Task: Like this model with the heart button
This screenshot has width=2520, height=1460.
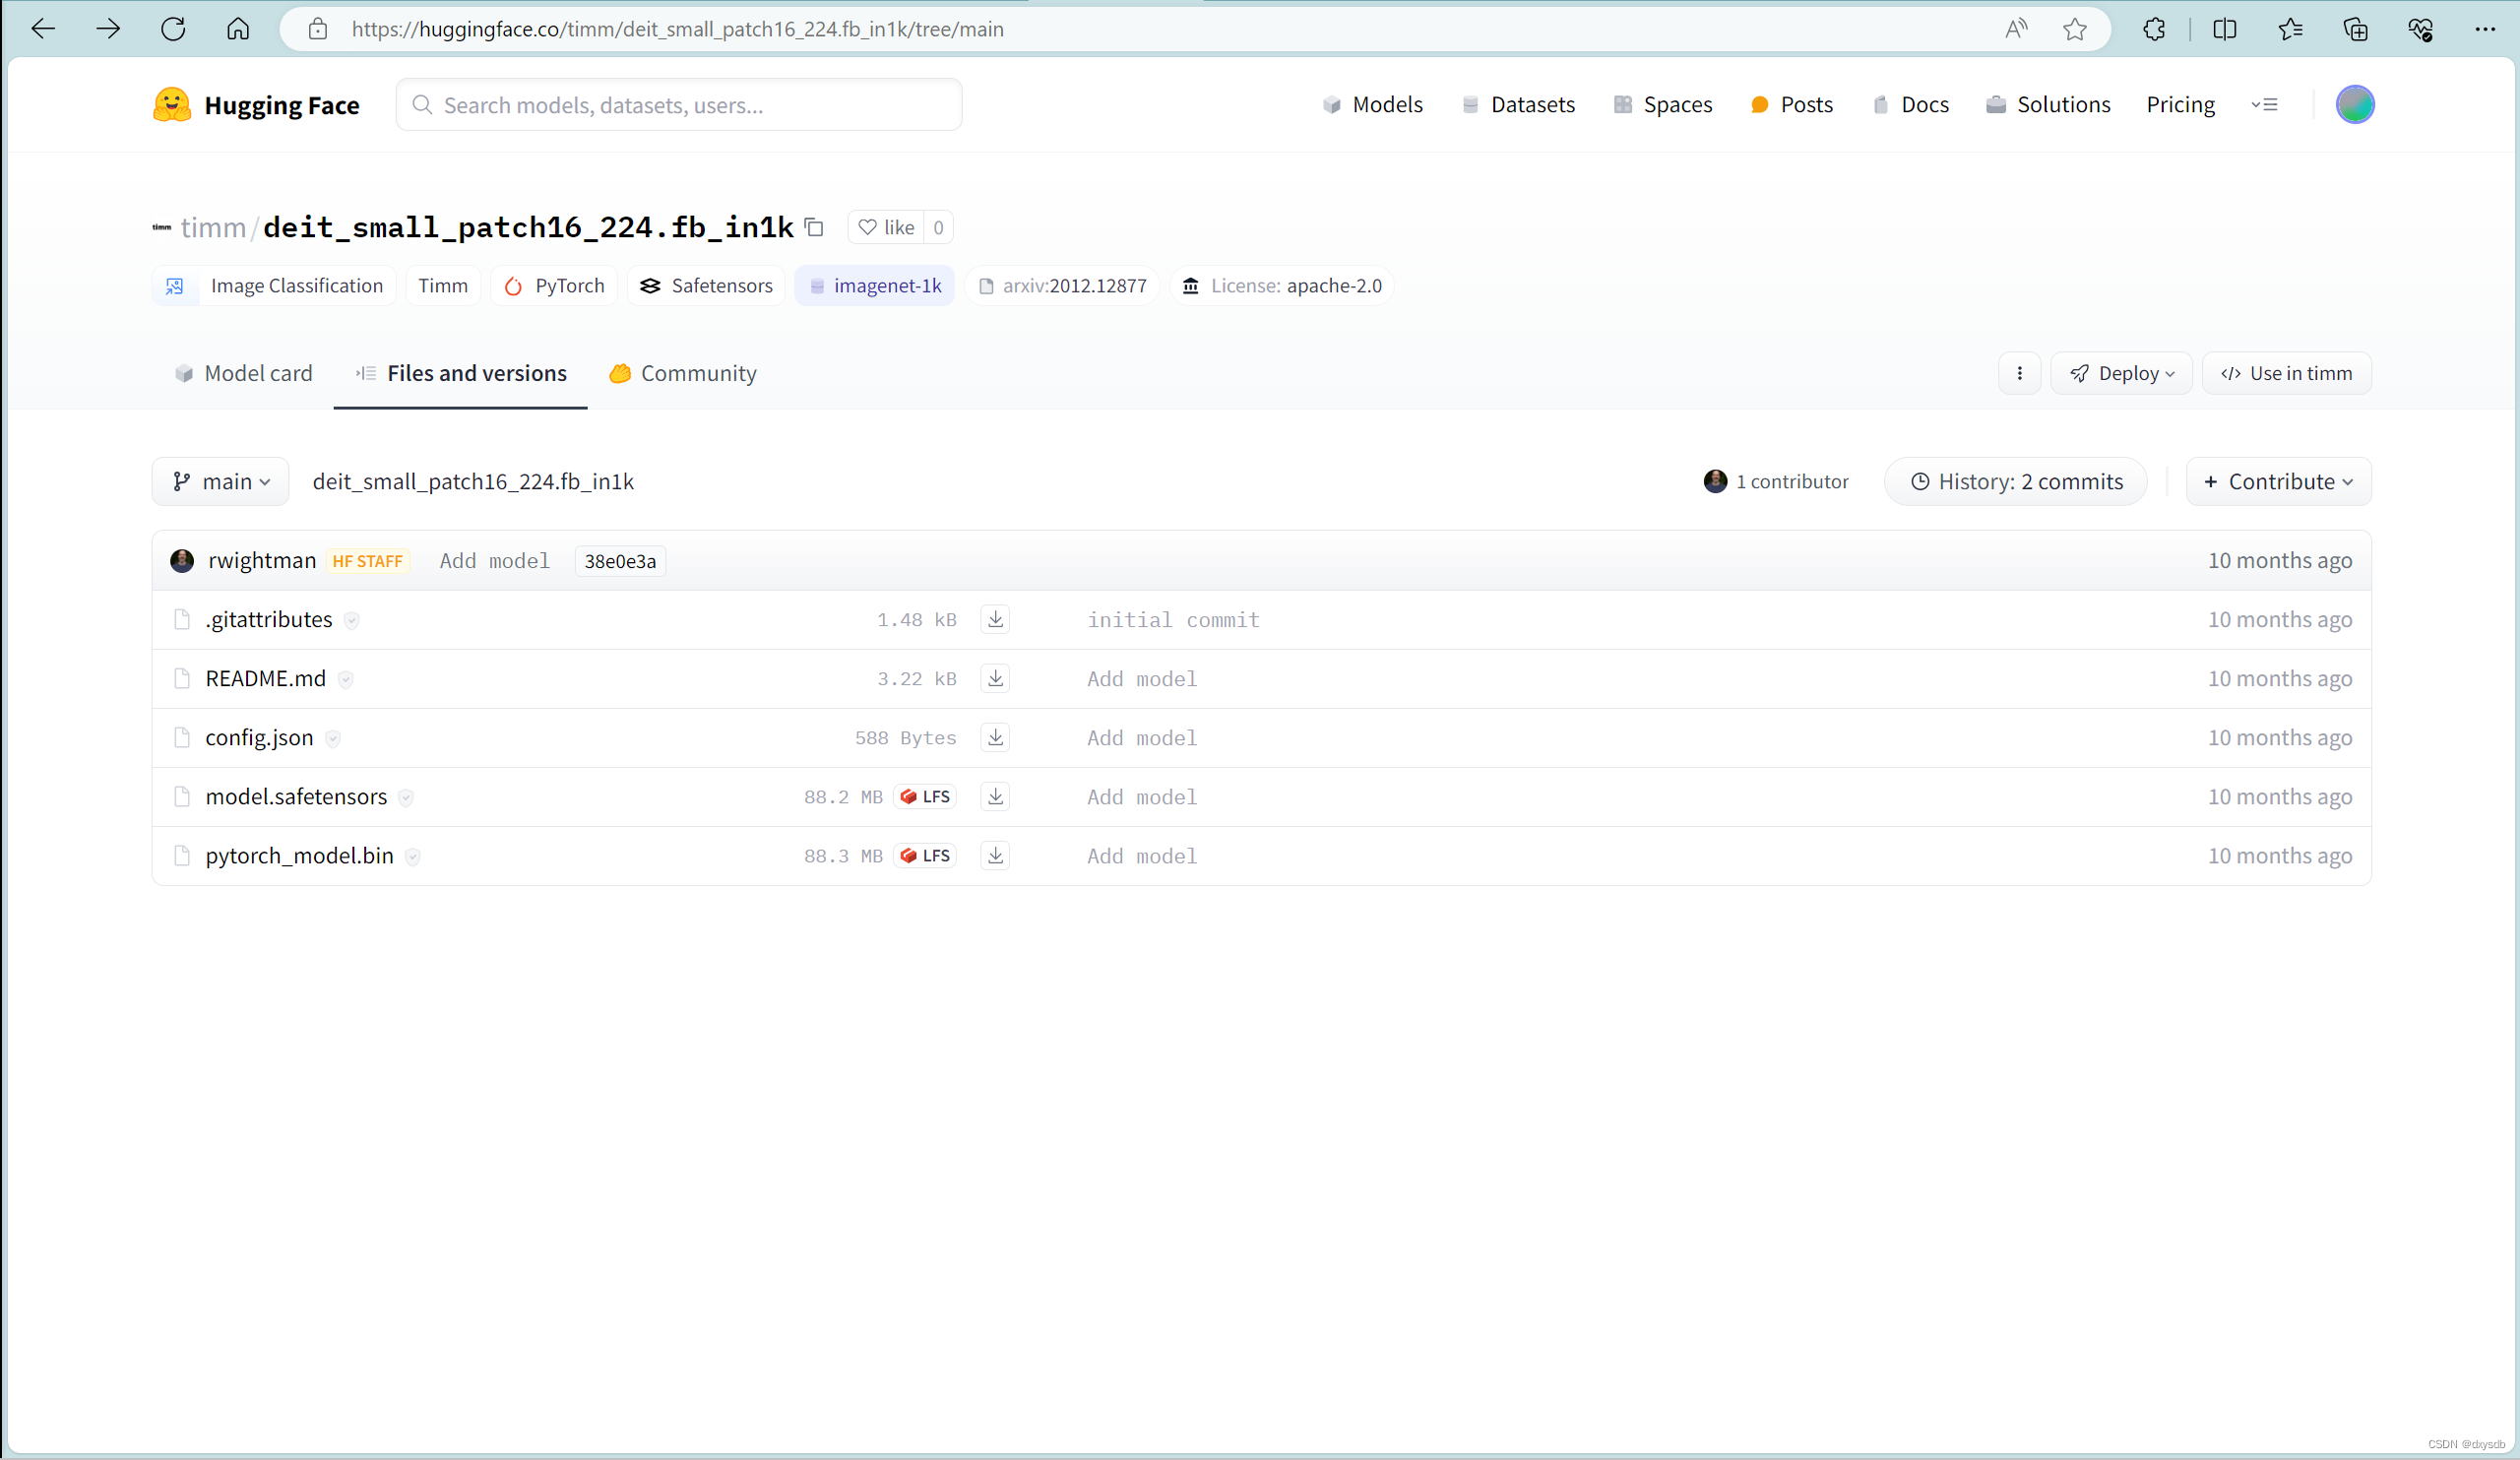Action: click(886, 227)
